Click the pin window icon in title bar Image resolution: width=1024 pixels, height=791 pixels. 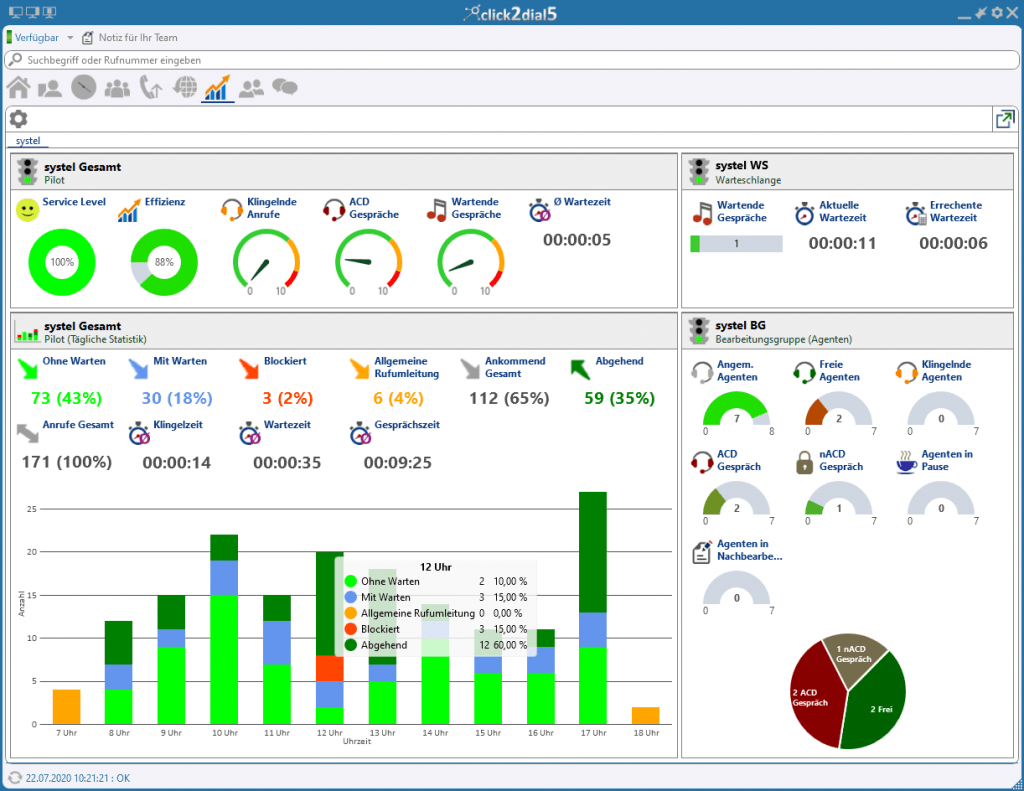tap(981, 12)
